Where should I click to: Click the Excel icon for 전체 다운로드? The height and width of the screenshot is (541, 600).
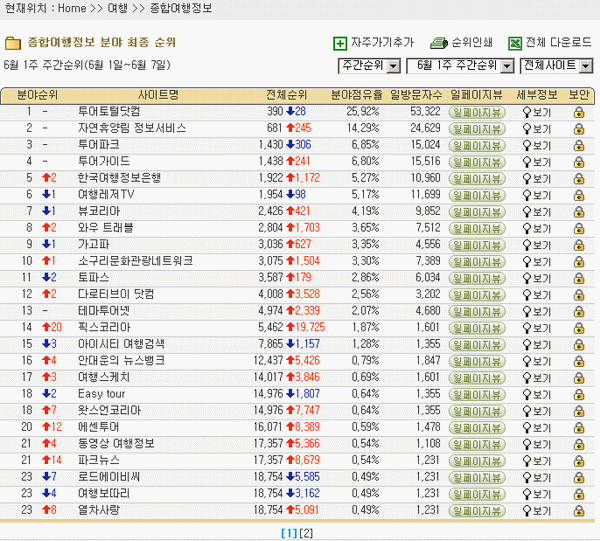click(515, 43)
